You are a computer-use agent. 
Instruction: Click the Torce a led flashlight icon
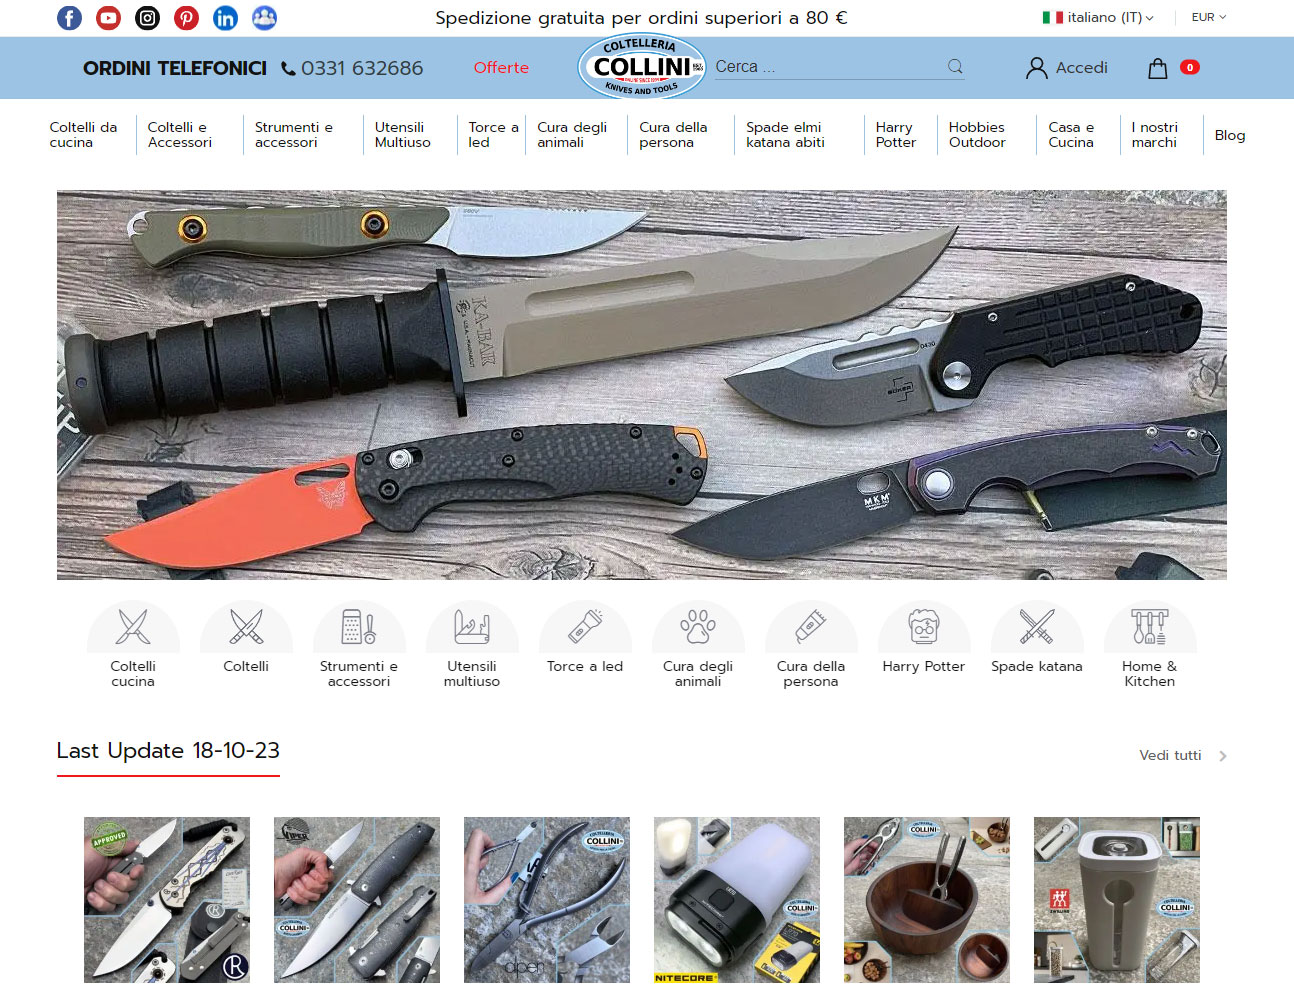[585, 628]
